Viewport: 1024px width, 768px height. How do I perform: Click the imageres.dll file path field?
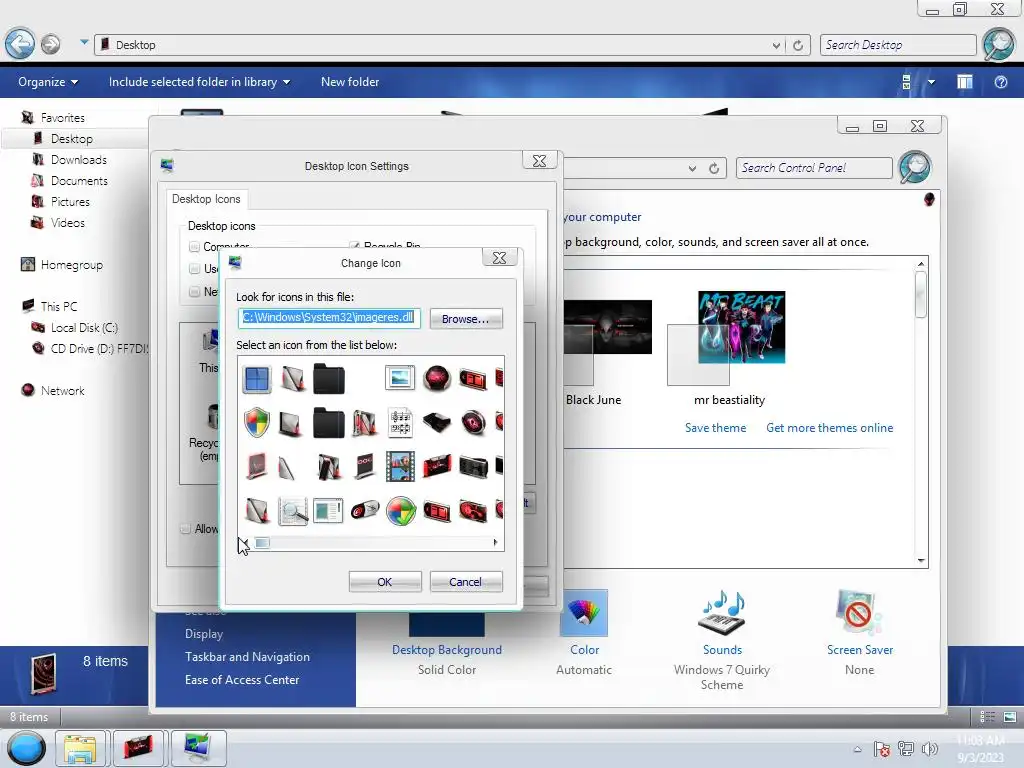point(329,317)
